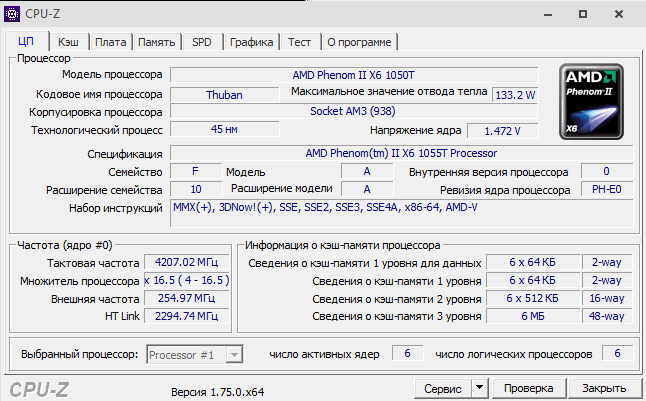Click the 48-way associativity value

[x=607, y=316]
